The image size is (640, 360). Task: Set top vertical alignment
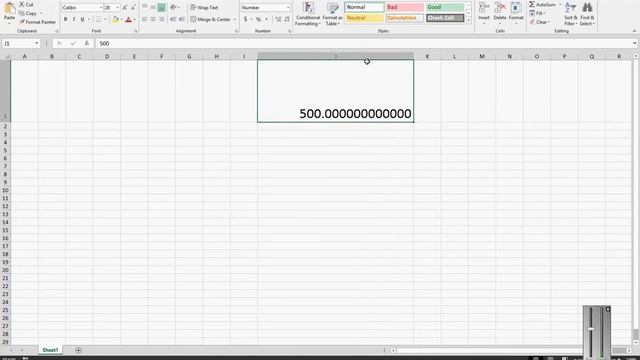[144, 7]
